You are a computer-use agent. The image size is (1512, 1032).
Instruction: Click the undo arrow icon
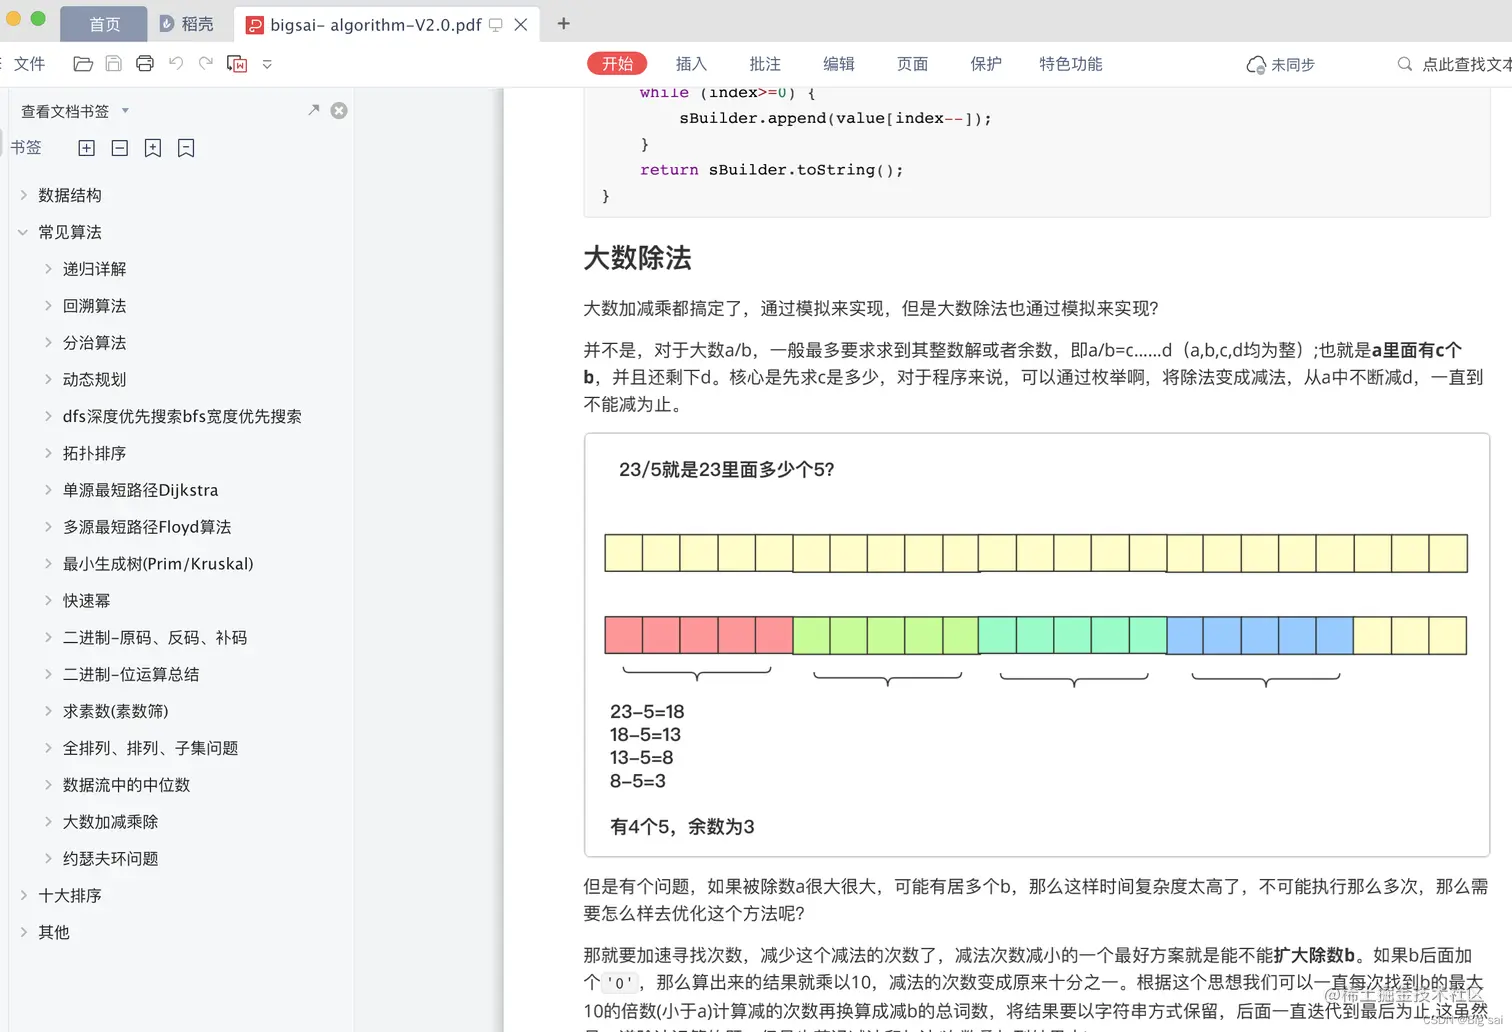pyautogui.click(x=176, y=63)
